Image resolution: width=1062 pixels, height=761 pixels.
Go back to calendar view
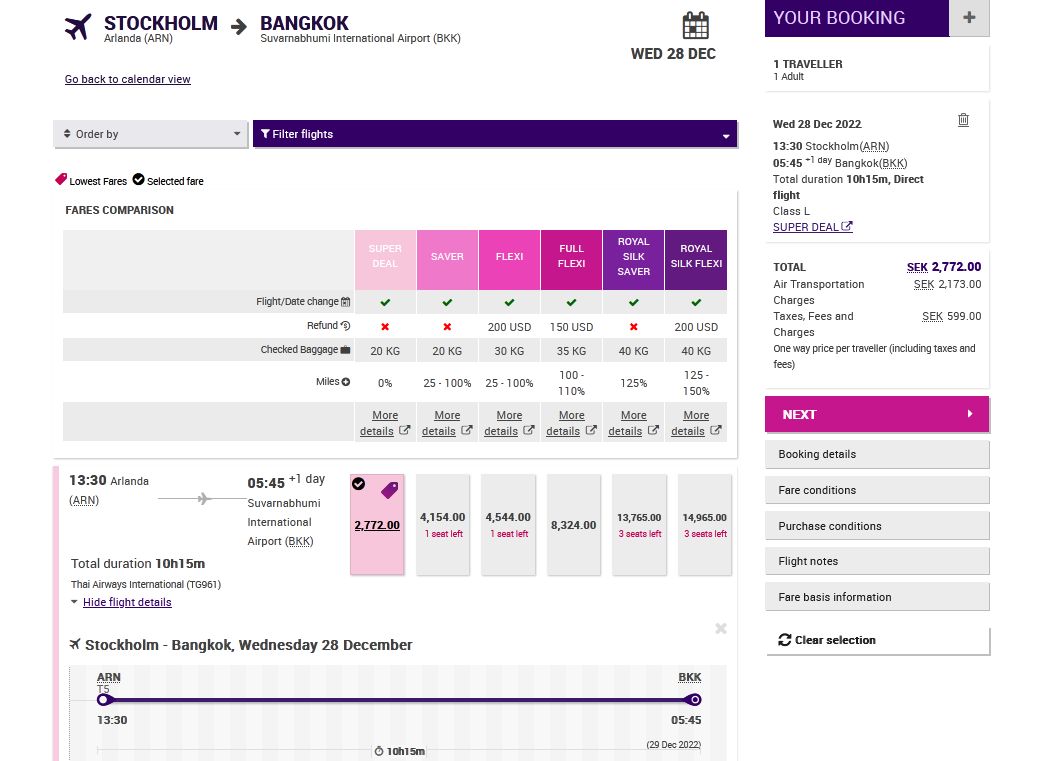coord(127,79)
